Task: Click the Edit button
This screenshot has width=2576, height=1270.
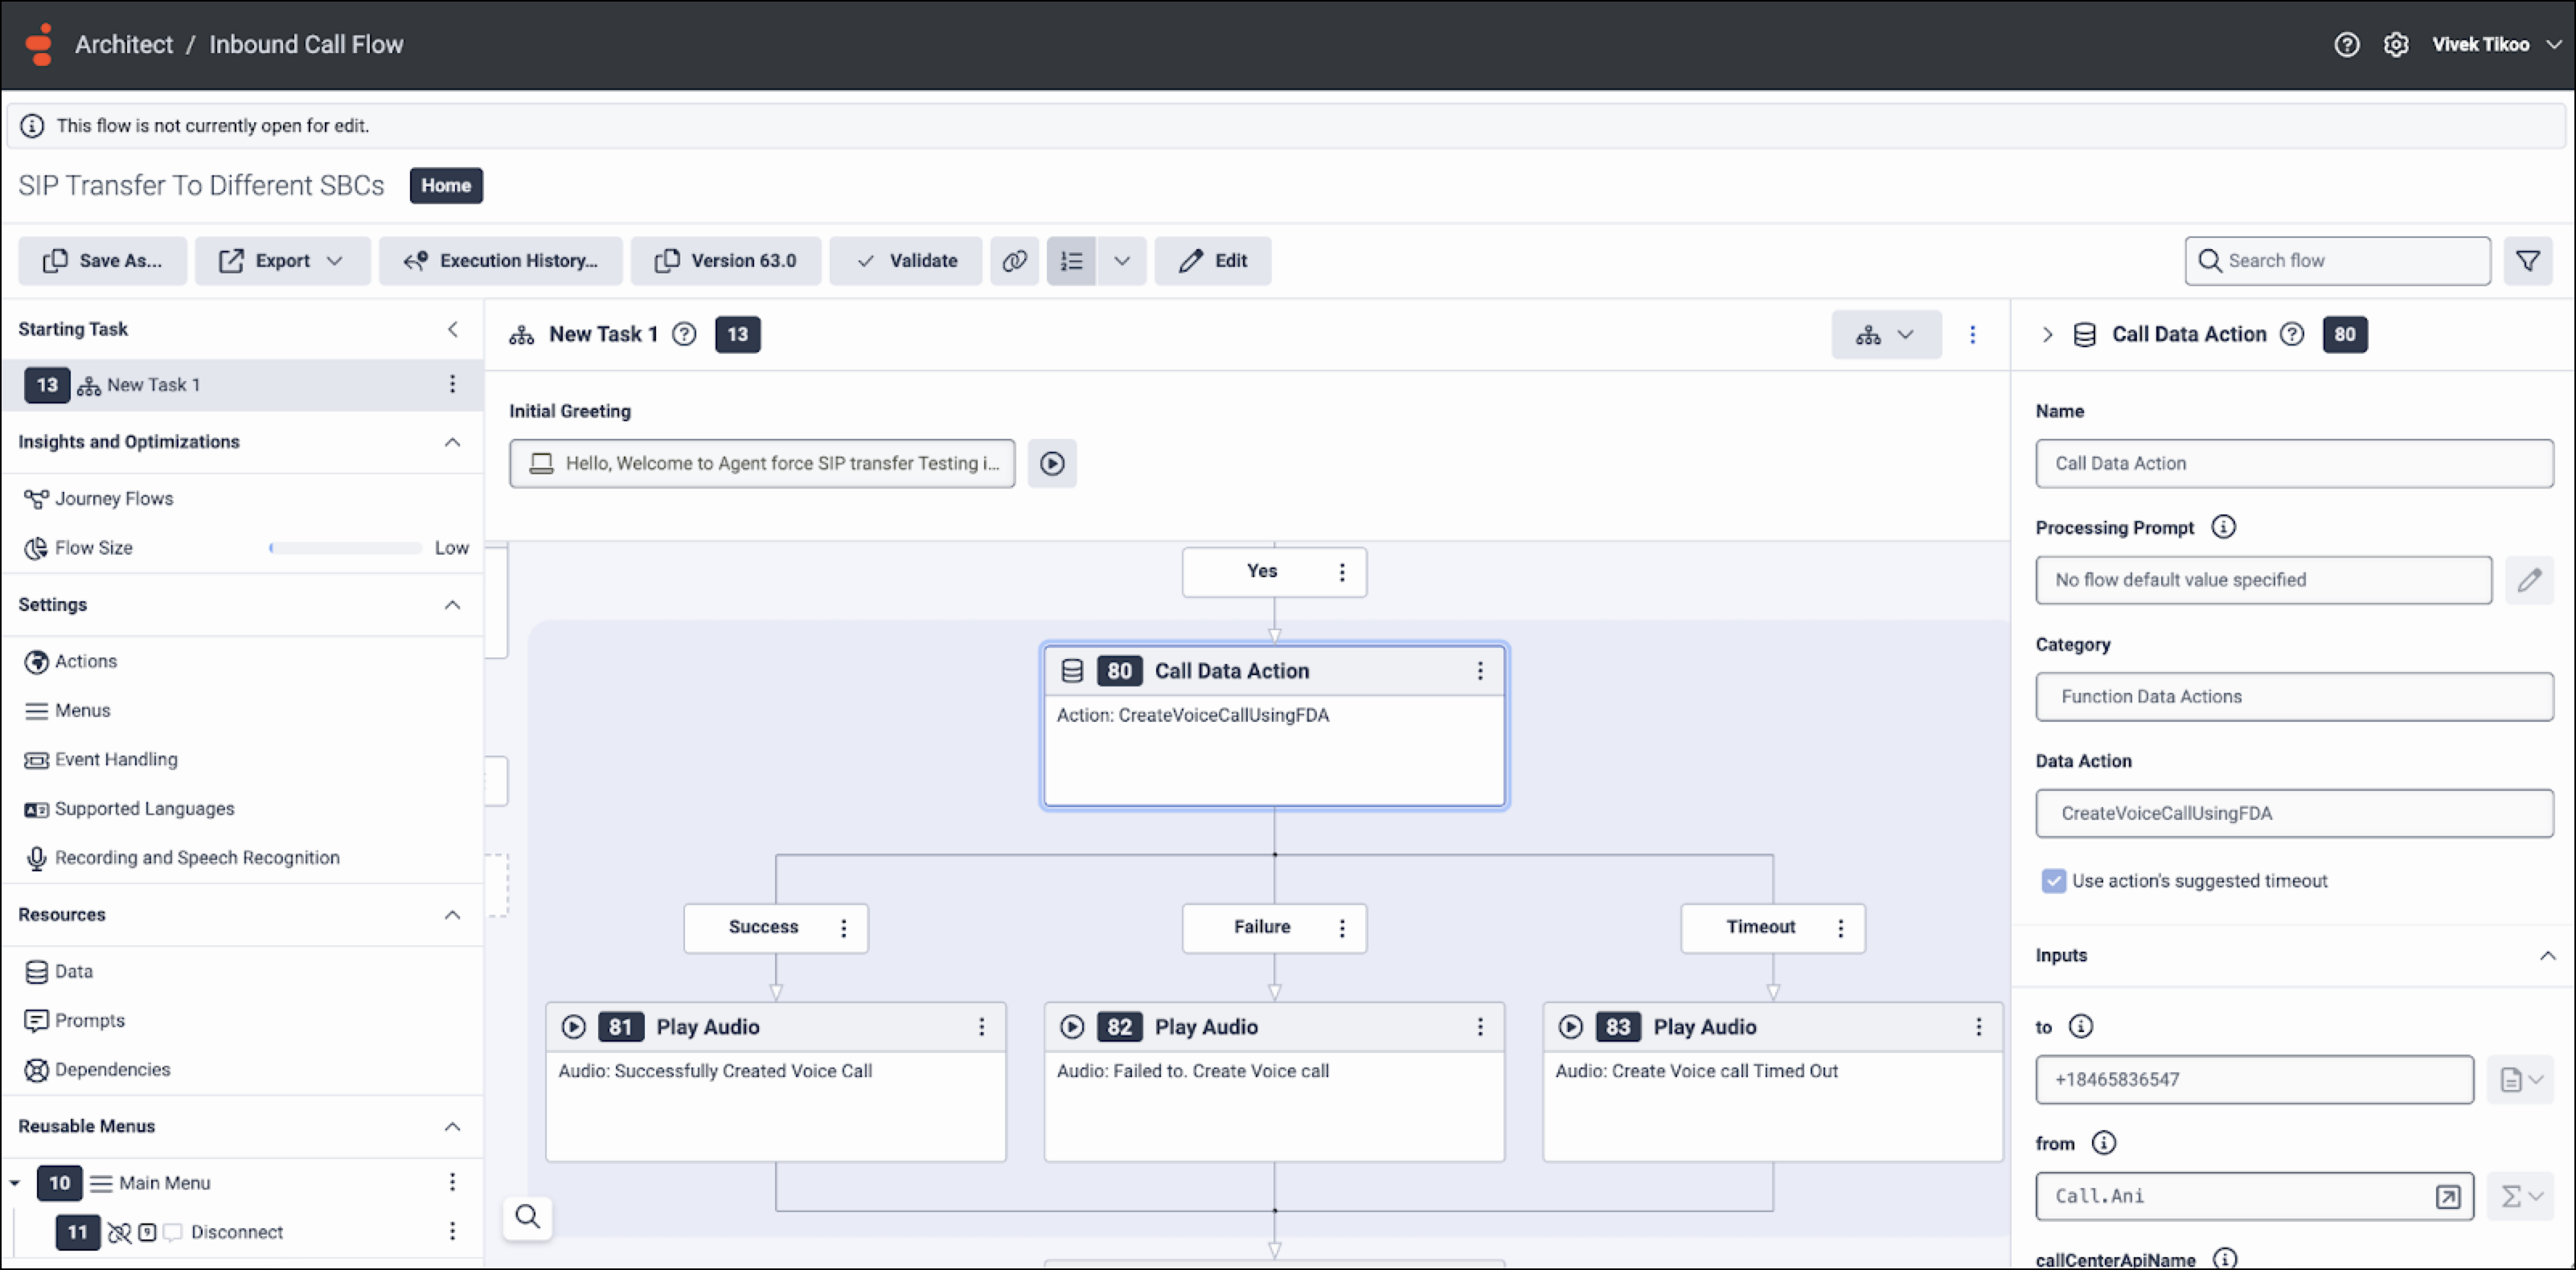Action: coord(1212,261)
